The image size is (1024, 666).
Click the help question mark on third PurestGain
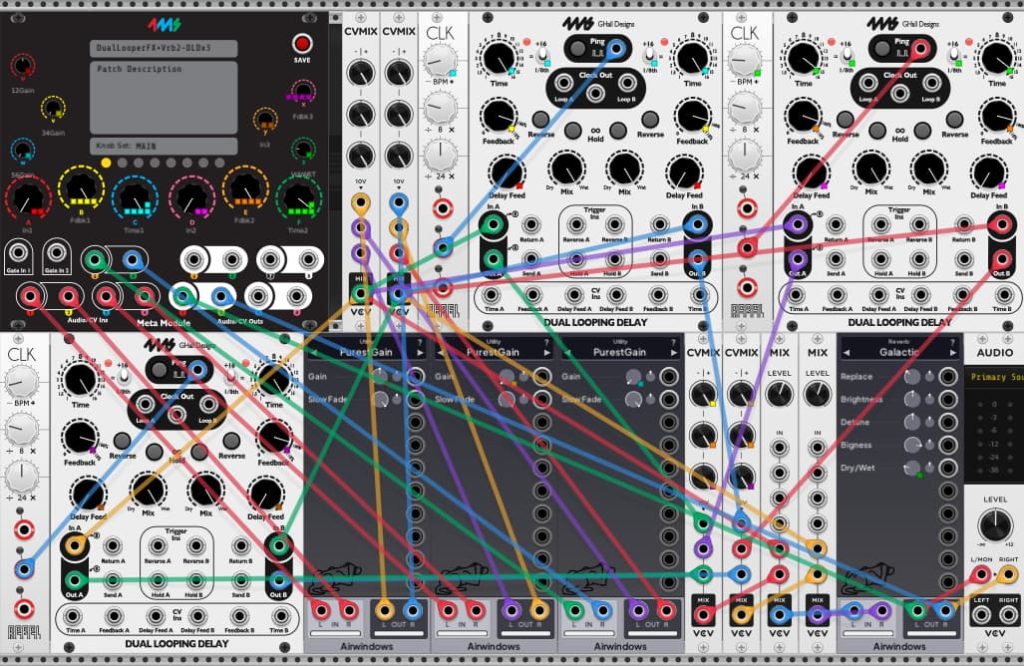click(673, 342)
